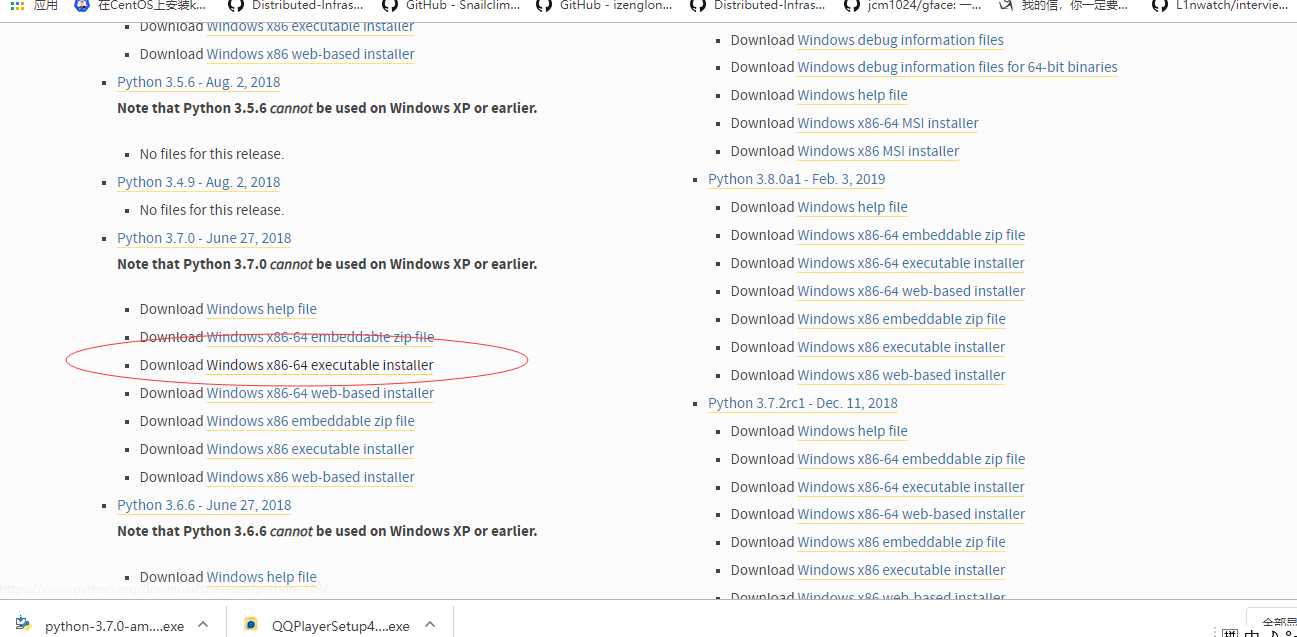Open python-3.7.0 exe file icon in download bar

click(x=23, y=624)
